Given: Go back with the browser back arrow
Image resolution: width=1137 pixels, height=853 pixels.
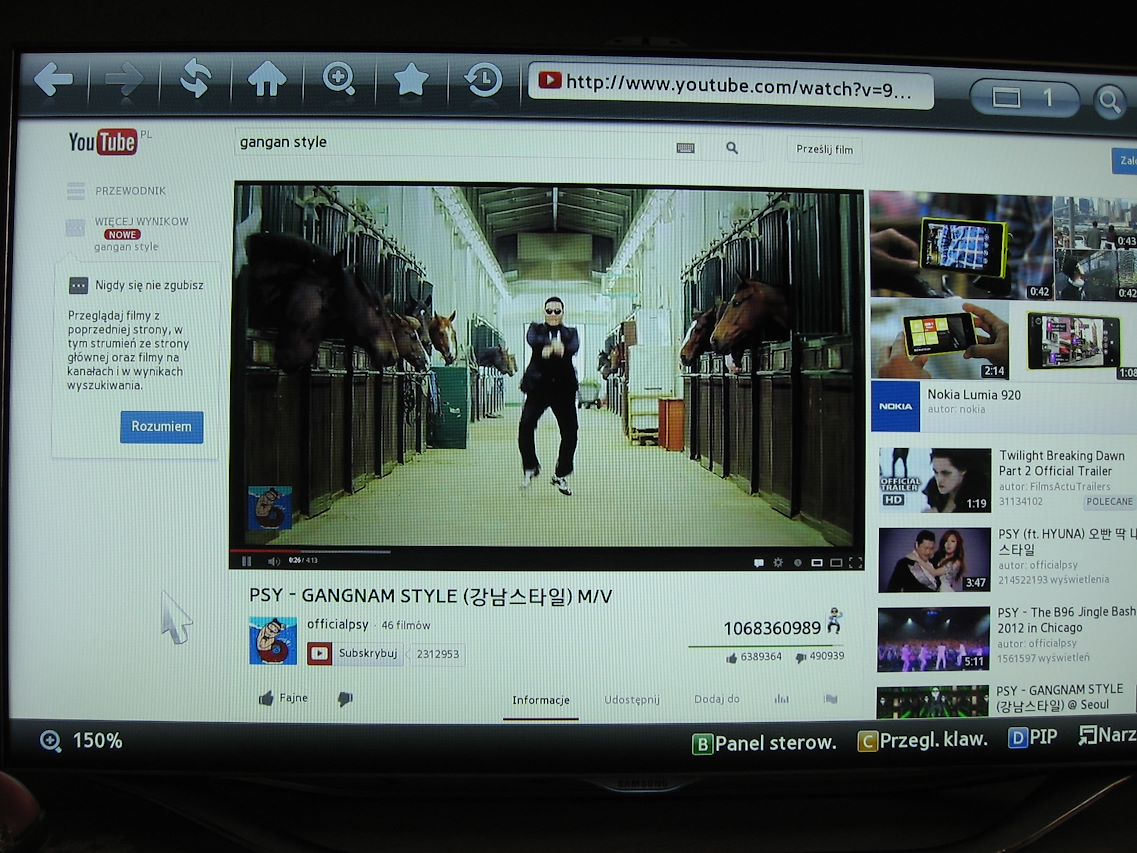Looking at the screenshot, I should [x=53, y=80].
